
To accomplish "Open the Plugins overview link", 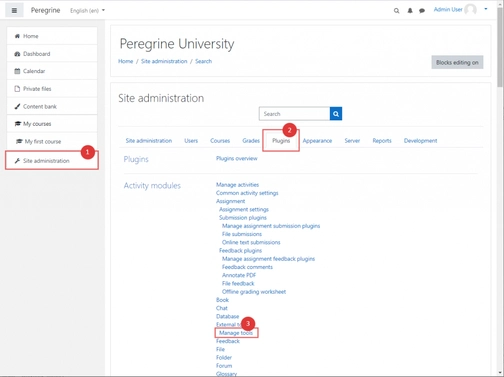I will [237, 158].
